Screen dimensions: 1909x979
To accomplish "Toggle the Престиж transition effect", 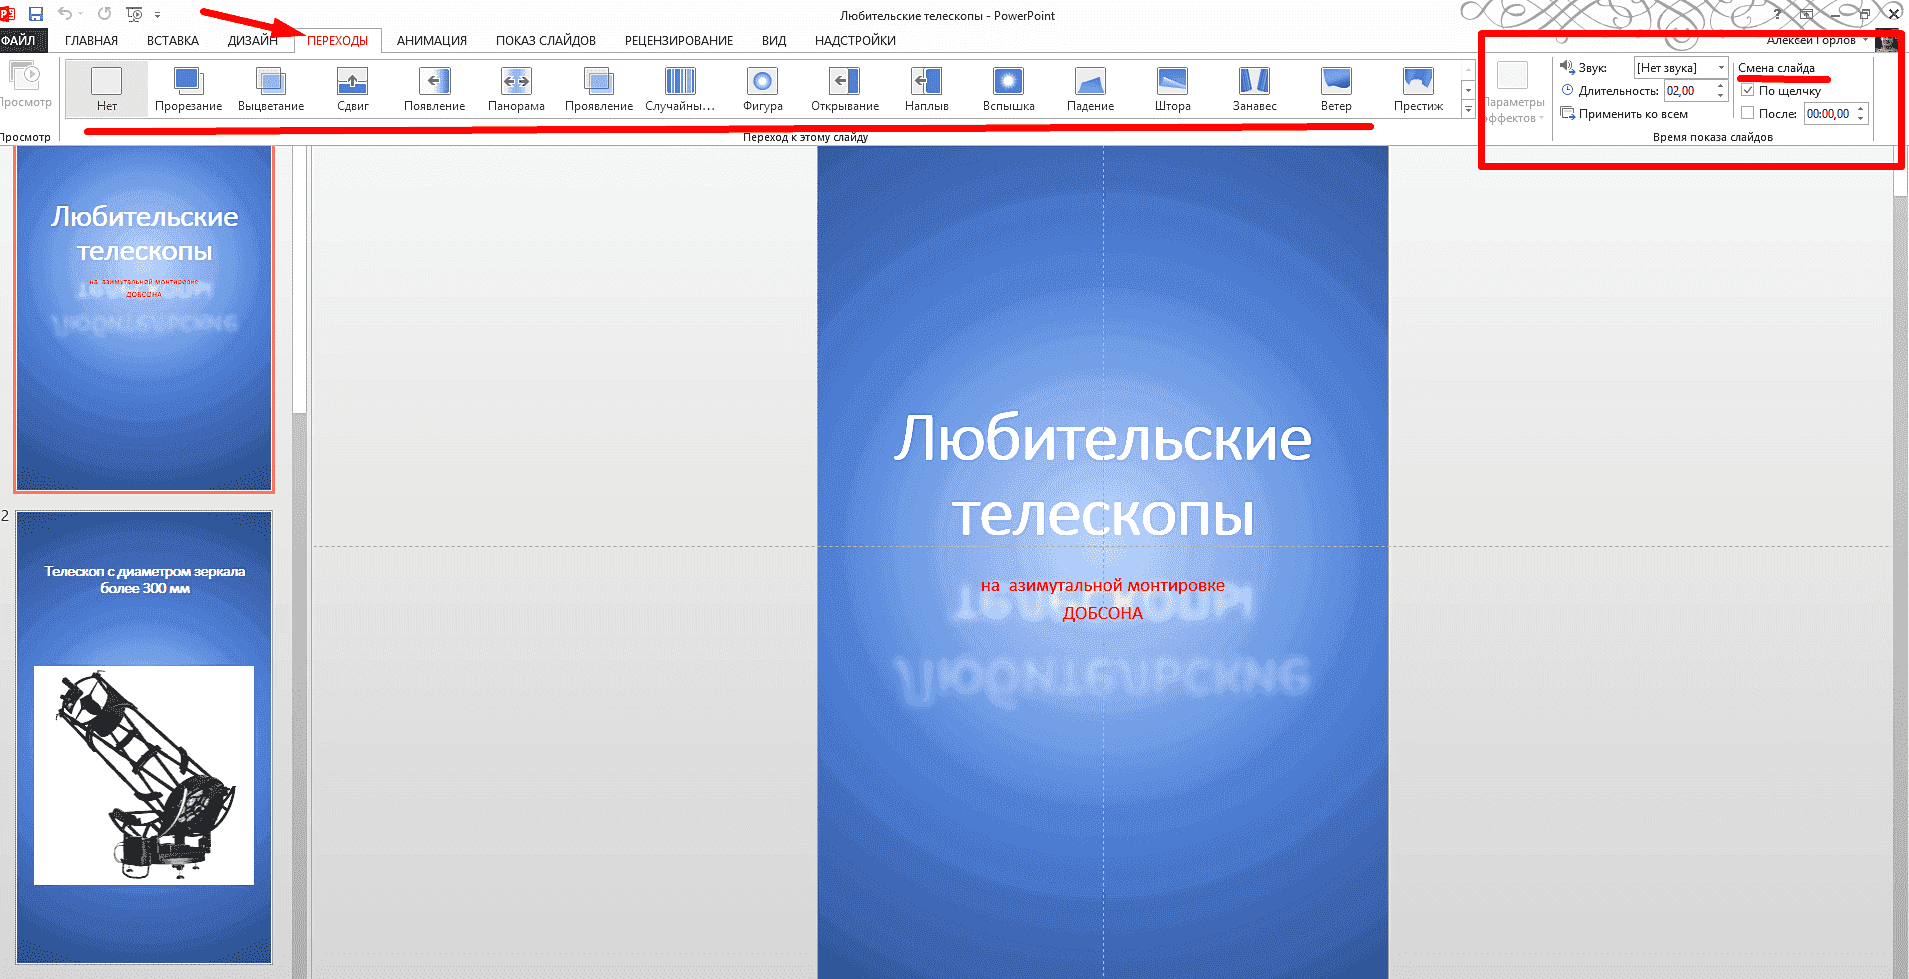I will pos(1418,88).
